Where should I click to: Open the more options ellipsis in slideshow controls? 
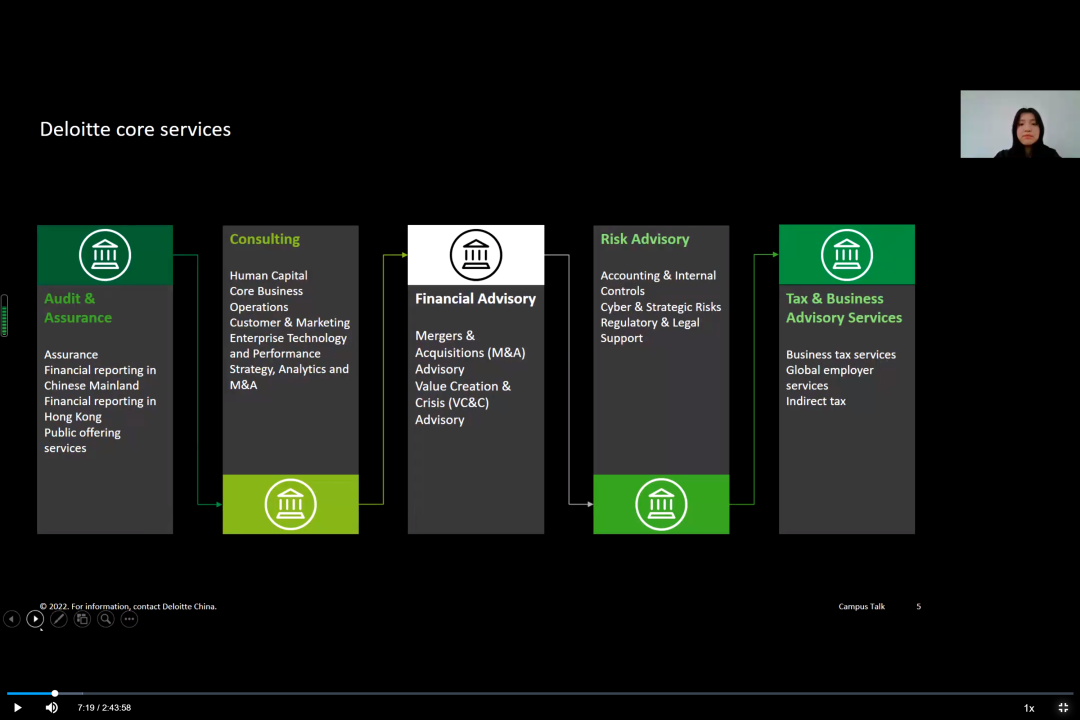click(129, 619)
